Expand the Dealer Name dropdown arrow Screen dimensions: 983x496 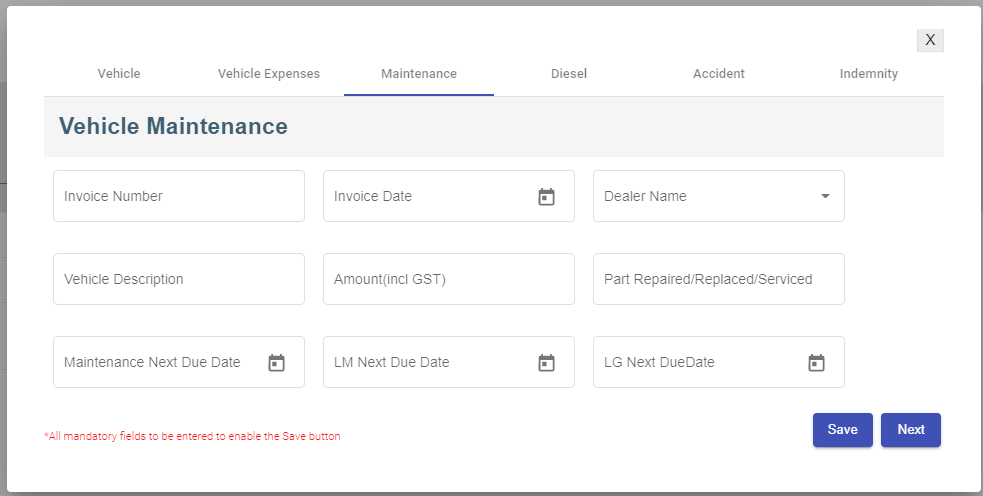(x=825, y=196)
